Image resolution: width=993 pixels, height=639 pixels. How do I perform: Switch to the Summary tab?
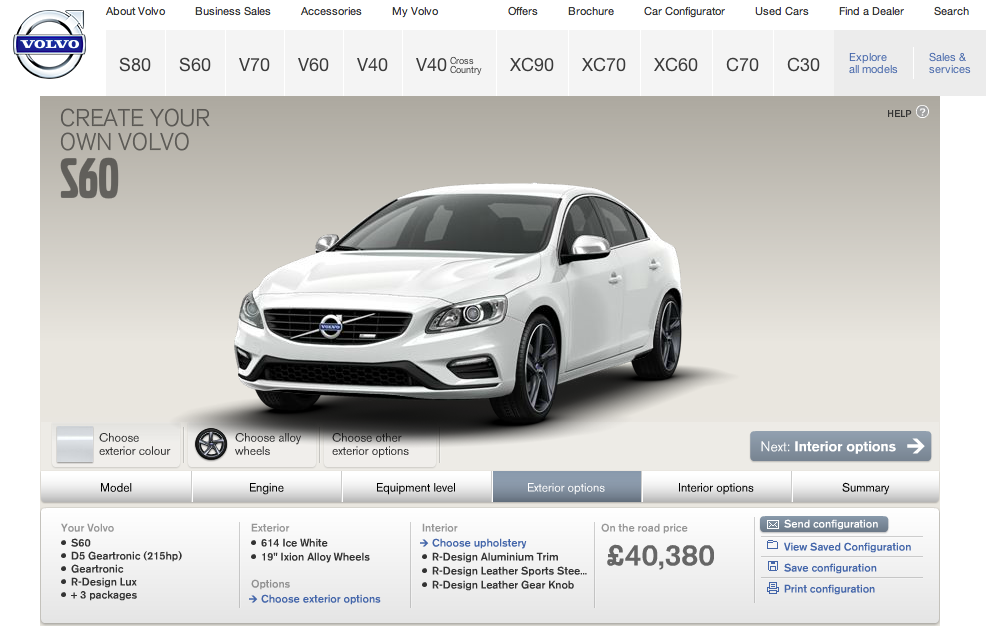(866, 488)
